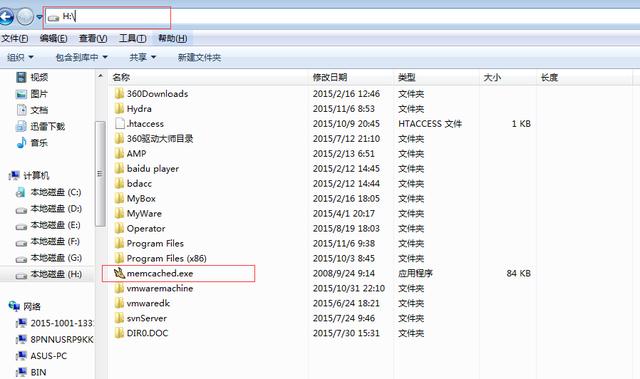Select 本地磁盘 (H:) in sidebar
640x379 pixels.
(49, 274)
